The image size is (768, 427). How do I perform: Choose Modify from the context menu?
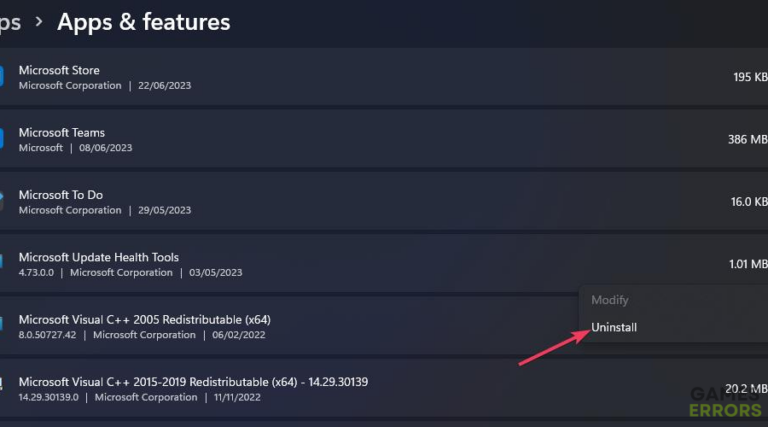(609, 300)
